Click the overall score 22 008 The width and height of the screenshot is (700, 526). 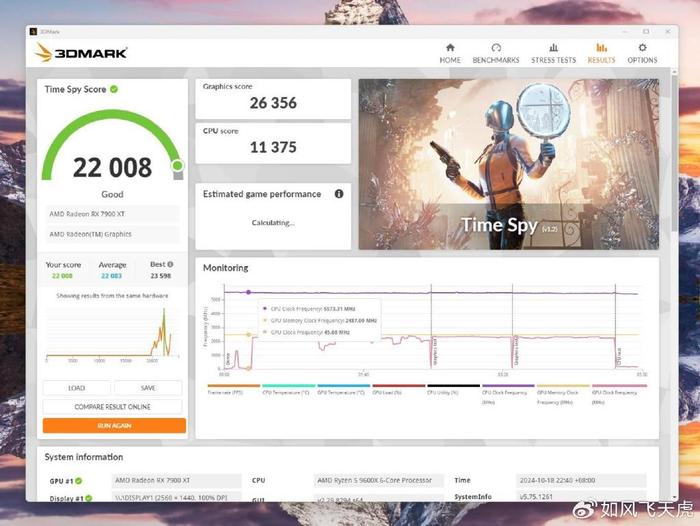[x=112, y=167]
